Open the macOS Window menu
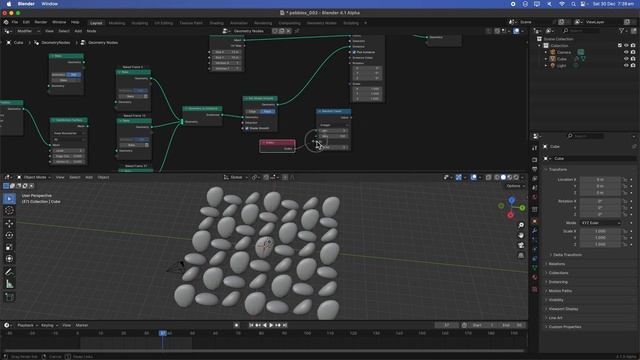This screenshot has width=640, height=360. click(x=50, y=4)
